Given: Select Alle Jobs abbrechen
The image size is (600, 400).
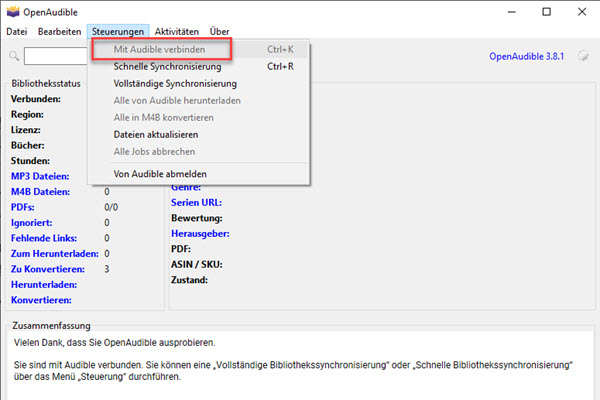Looking at the screenshot, I should click(198, 152).
